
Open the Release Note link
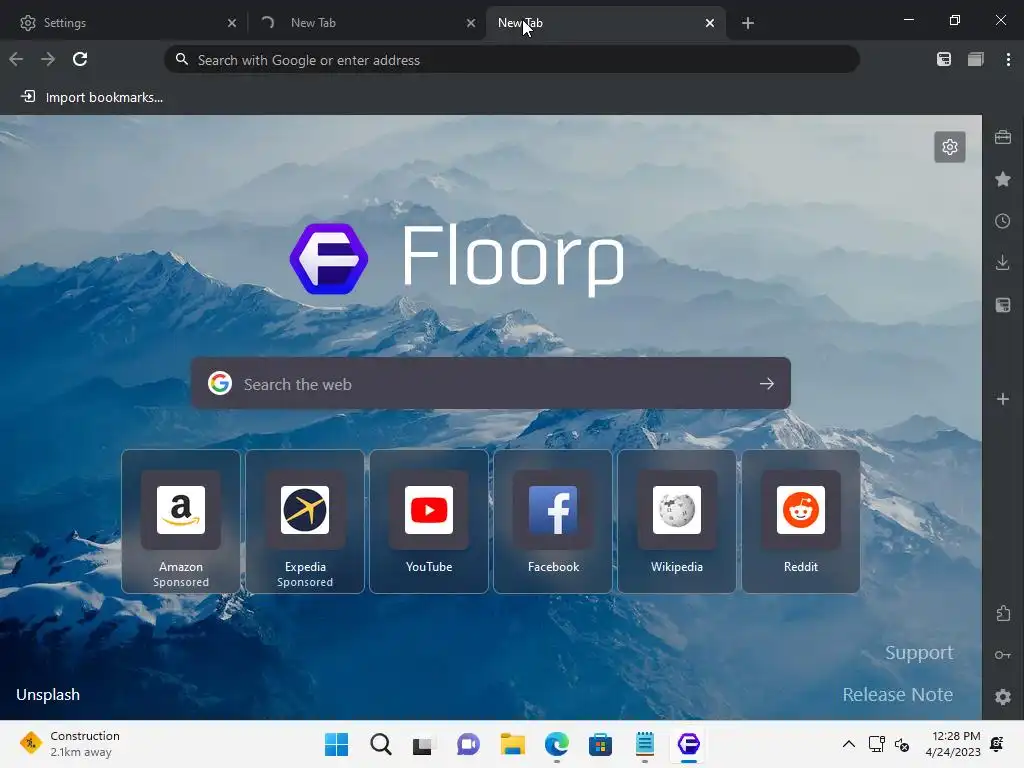pyautogui.click(x=897, y=694)
